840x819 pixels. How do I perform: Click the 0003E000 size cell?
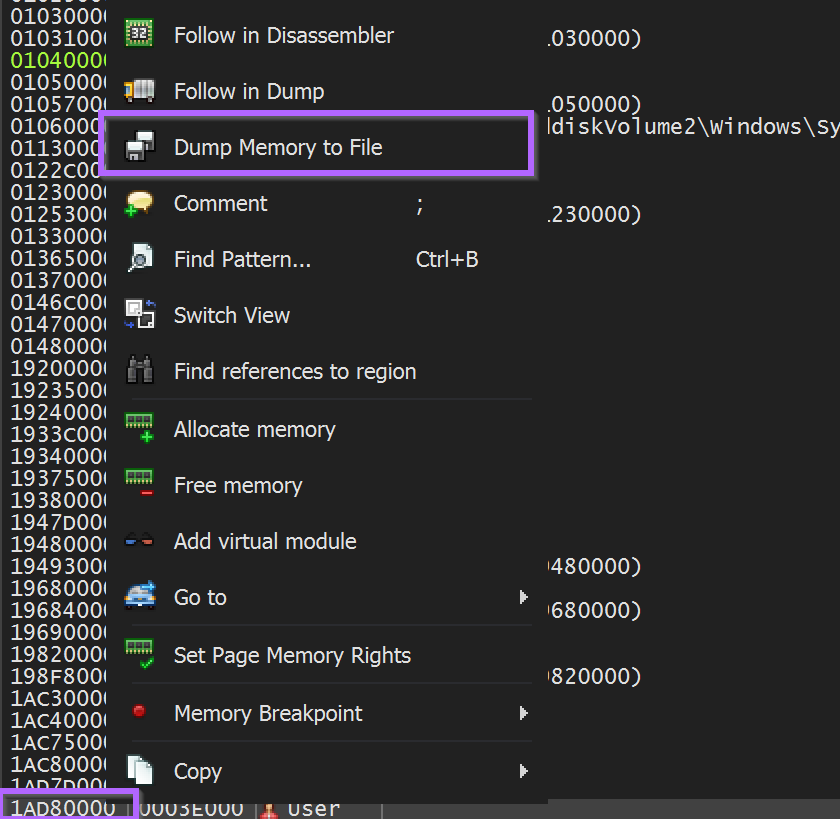[x=191, y=808]
